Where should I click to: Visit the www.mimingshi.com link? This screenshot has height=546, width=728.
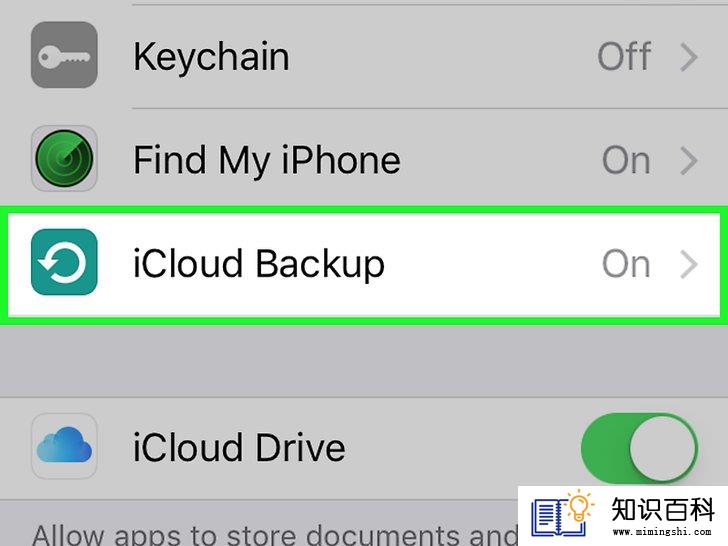(x=662, y=531)
